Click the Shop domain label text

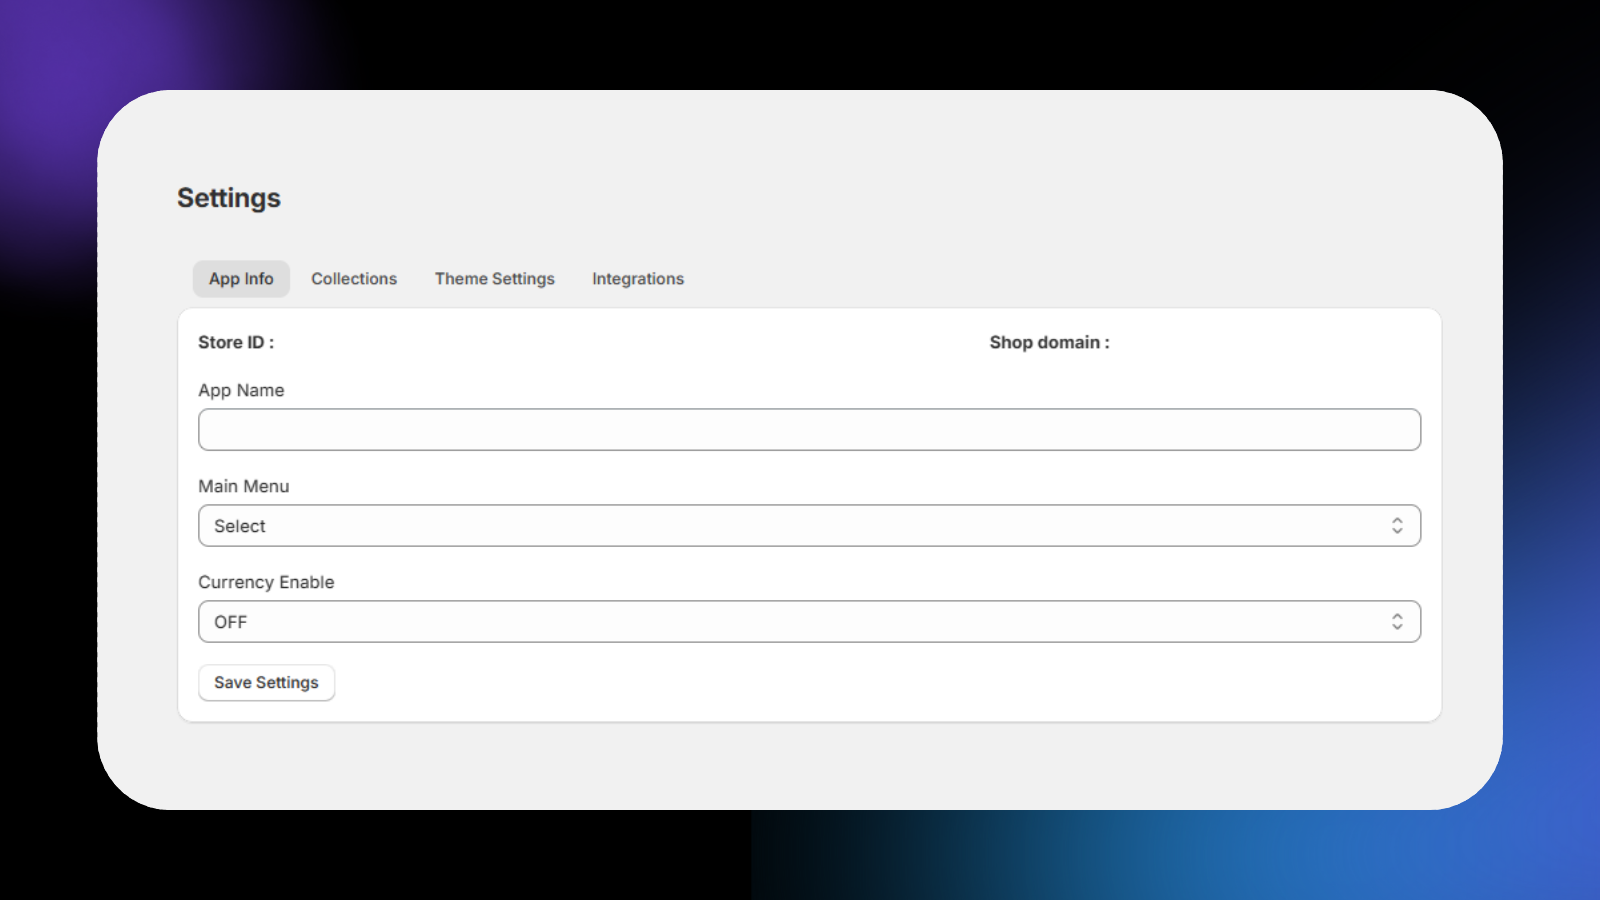[1050, 342]
